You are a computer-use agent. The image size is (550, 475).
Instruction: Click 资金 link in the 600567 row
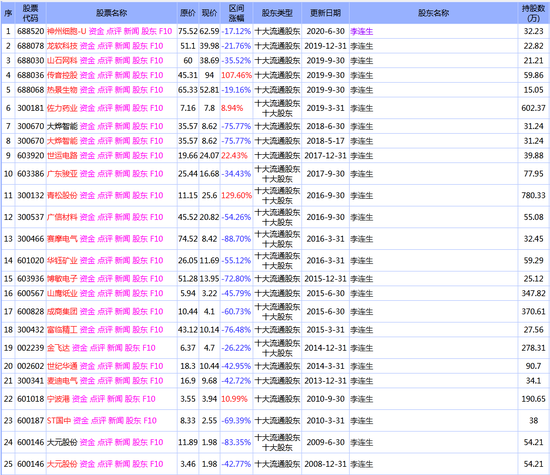point(87,294)
